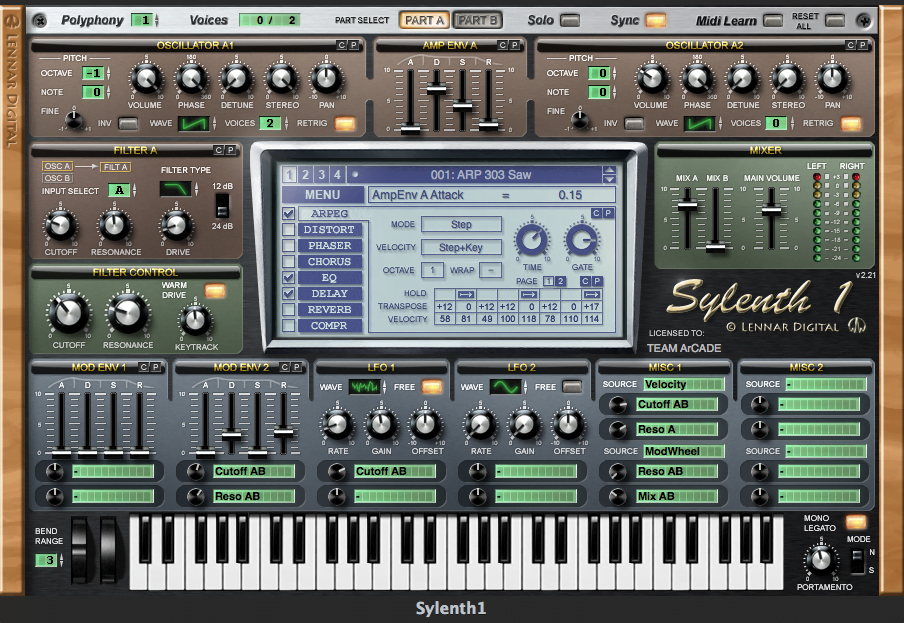Click the arpeggiator Time knob
The width and height of the screenshot is (904, 623).
click(x=532, y=240)
